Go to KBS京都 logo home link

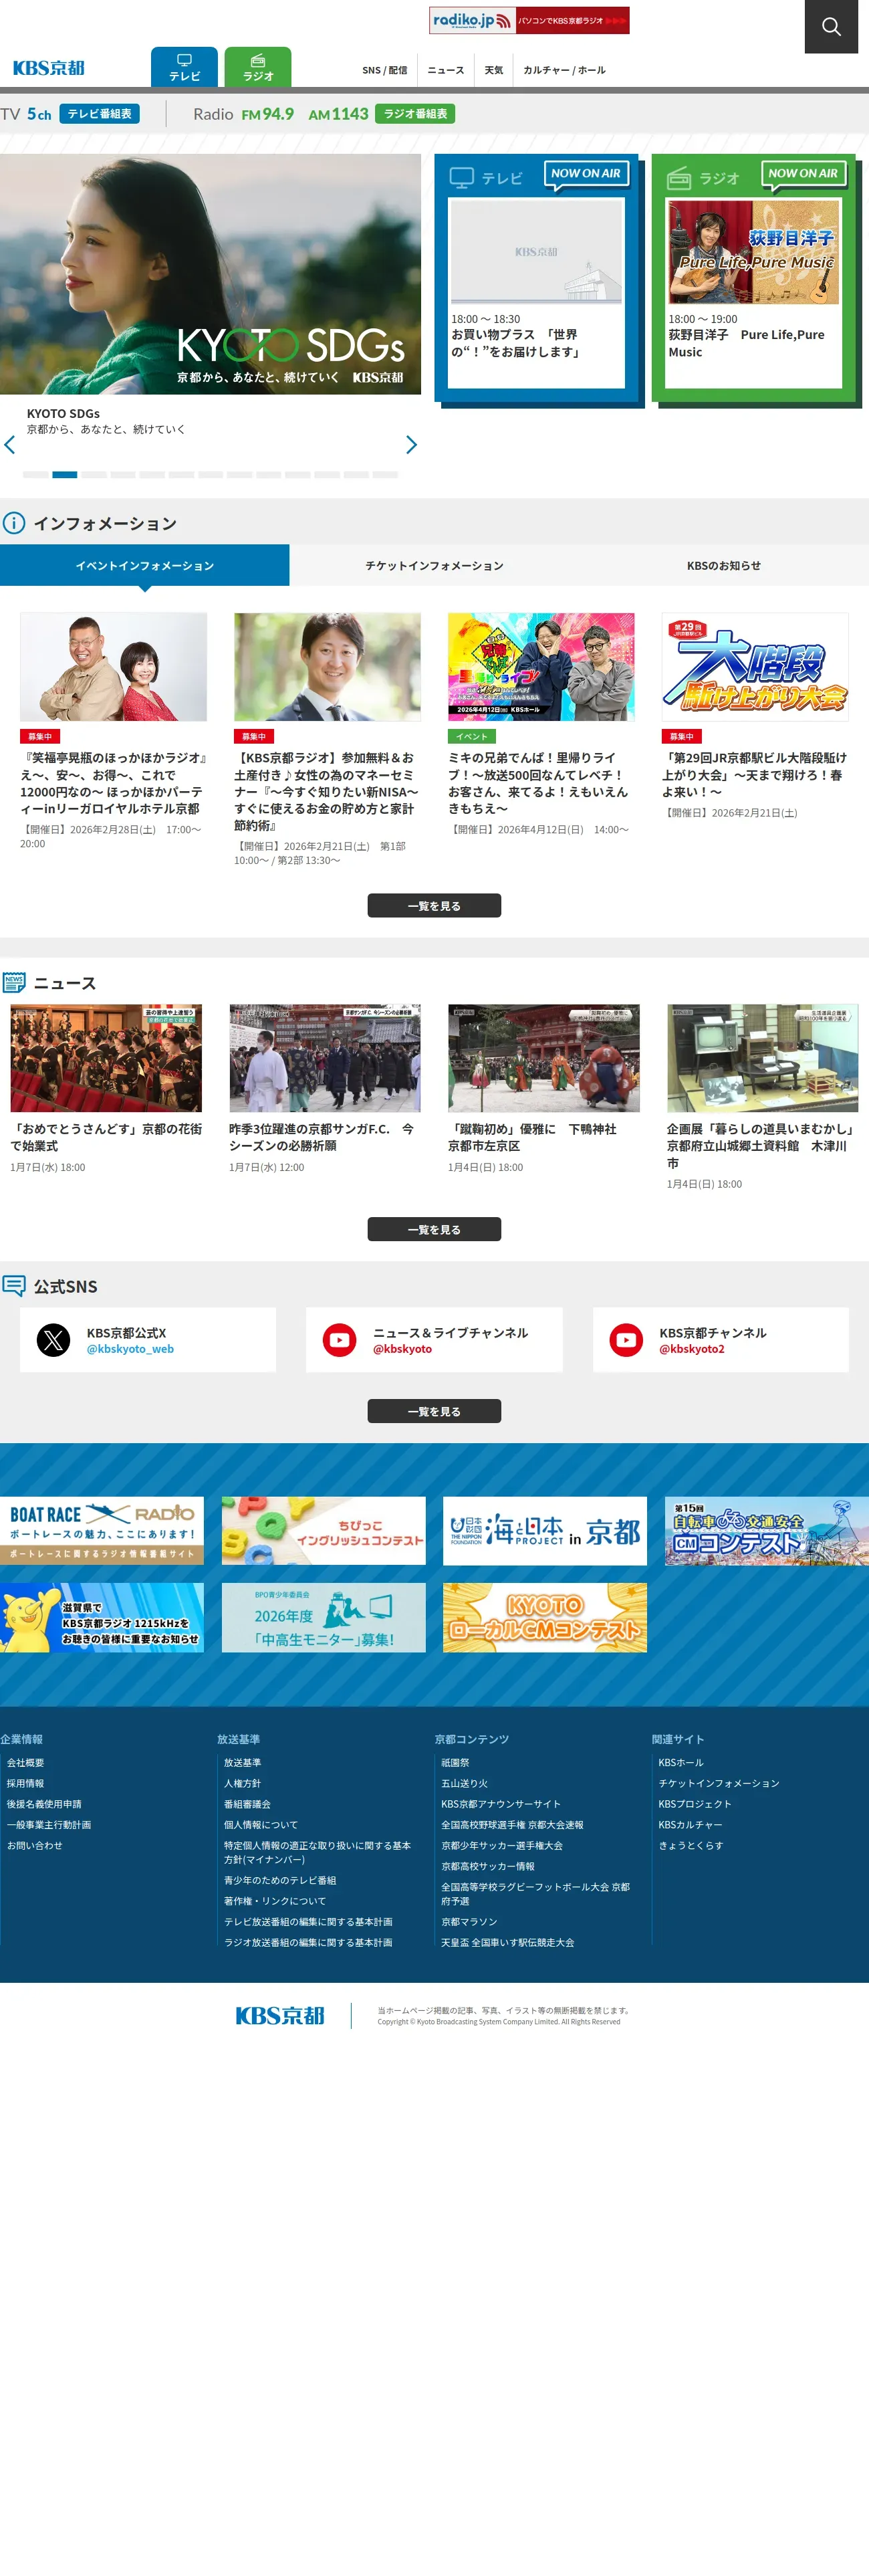(48, 68)
